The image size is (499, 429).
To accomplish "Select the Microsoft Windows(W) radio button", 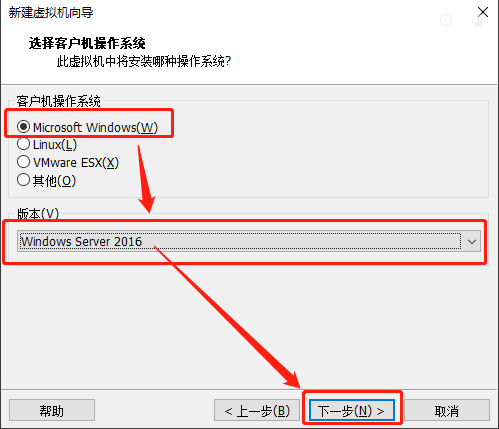I will [23, 127].
